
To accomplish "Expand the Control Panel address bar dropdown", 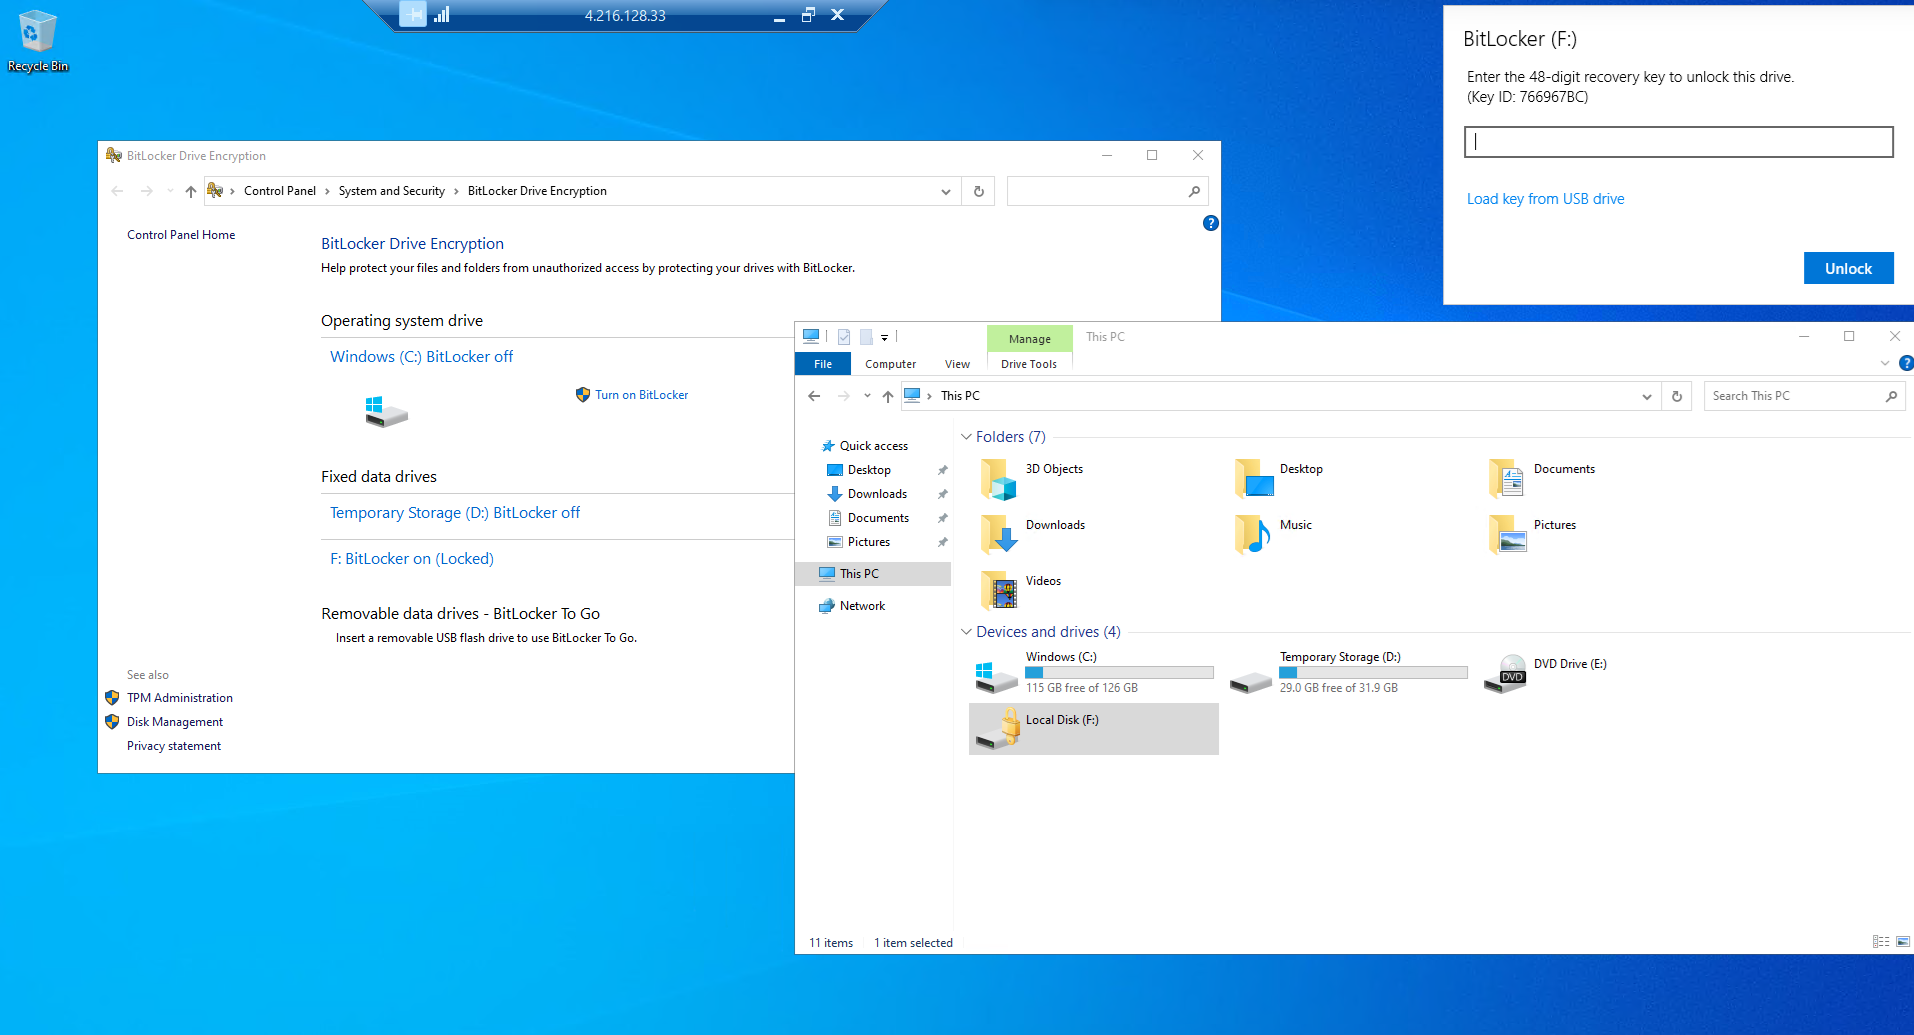I will point(945,191).
